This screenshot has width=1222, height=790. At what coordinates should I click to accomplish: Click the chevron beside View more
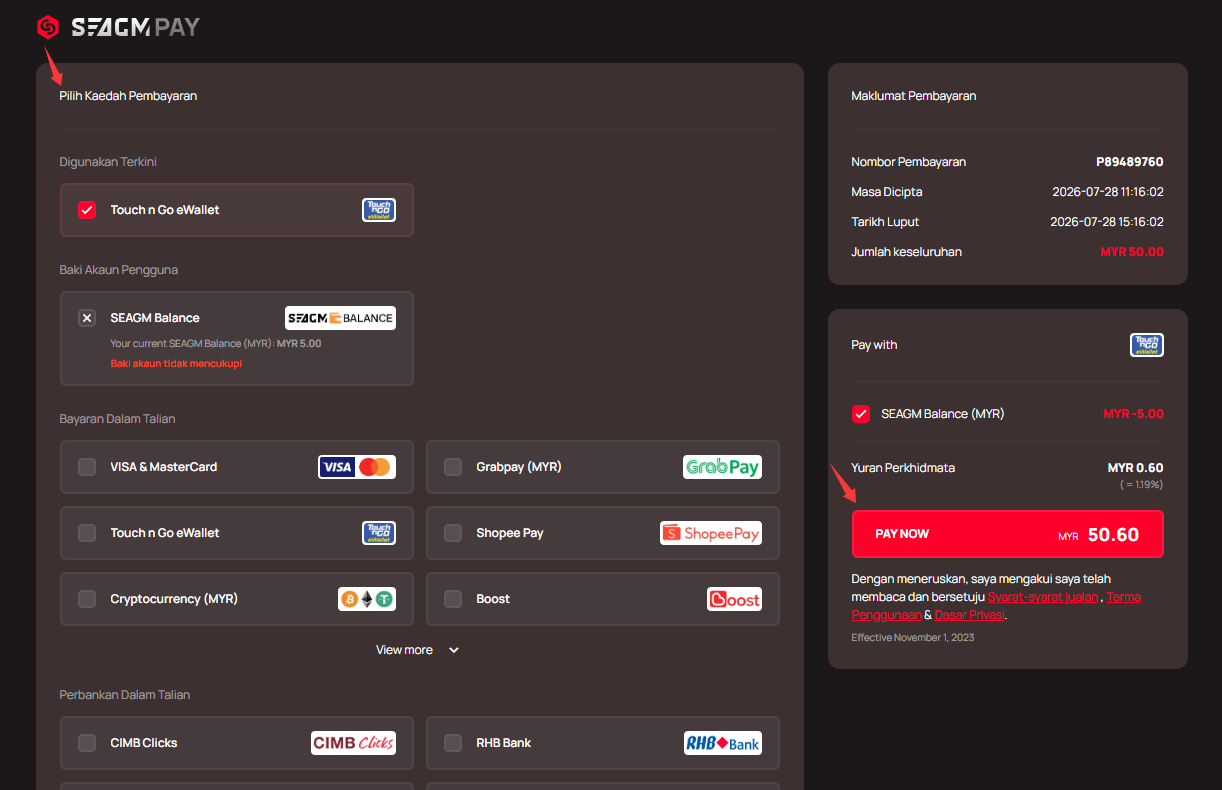tap(454, 650)
